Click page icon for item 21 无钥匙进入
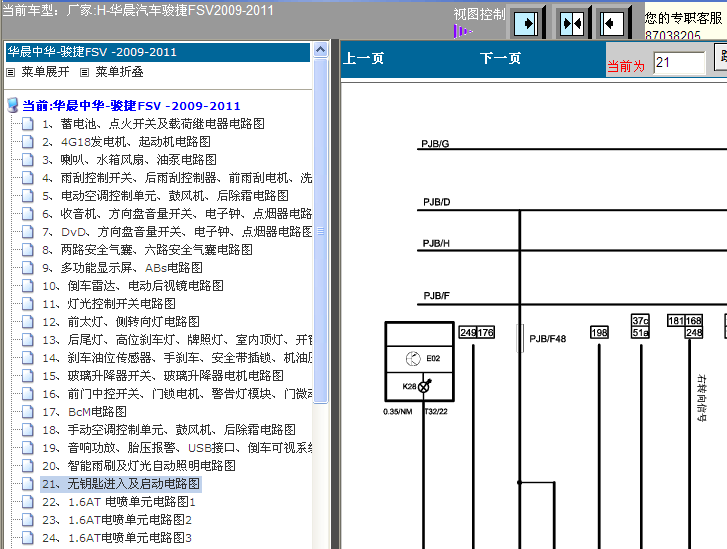 pyautogui.click(x=28, y=484)
